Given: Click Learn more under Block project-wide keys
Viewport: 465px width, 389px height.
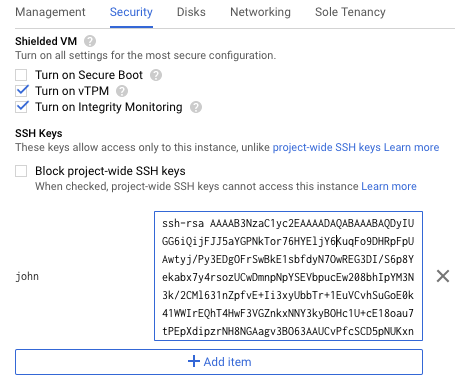Looking at the screenshot, I should click(x=389, y=186).
